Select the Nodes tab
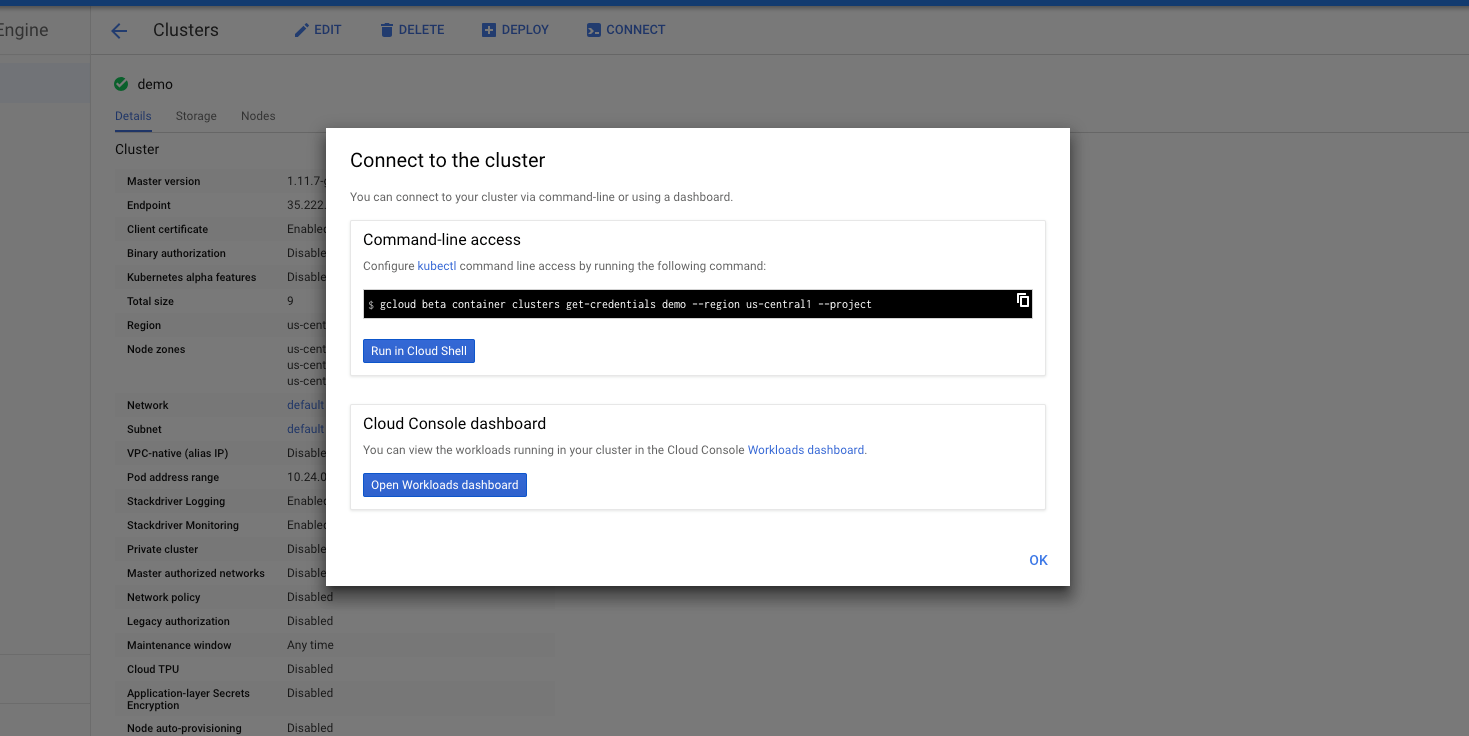 click(258, 116)
